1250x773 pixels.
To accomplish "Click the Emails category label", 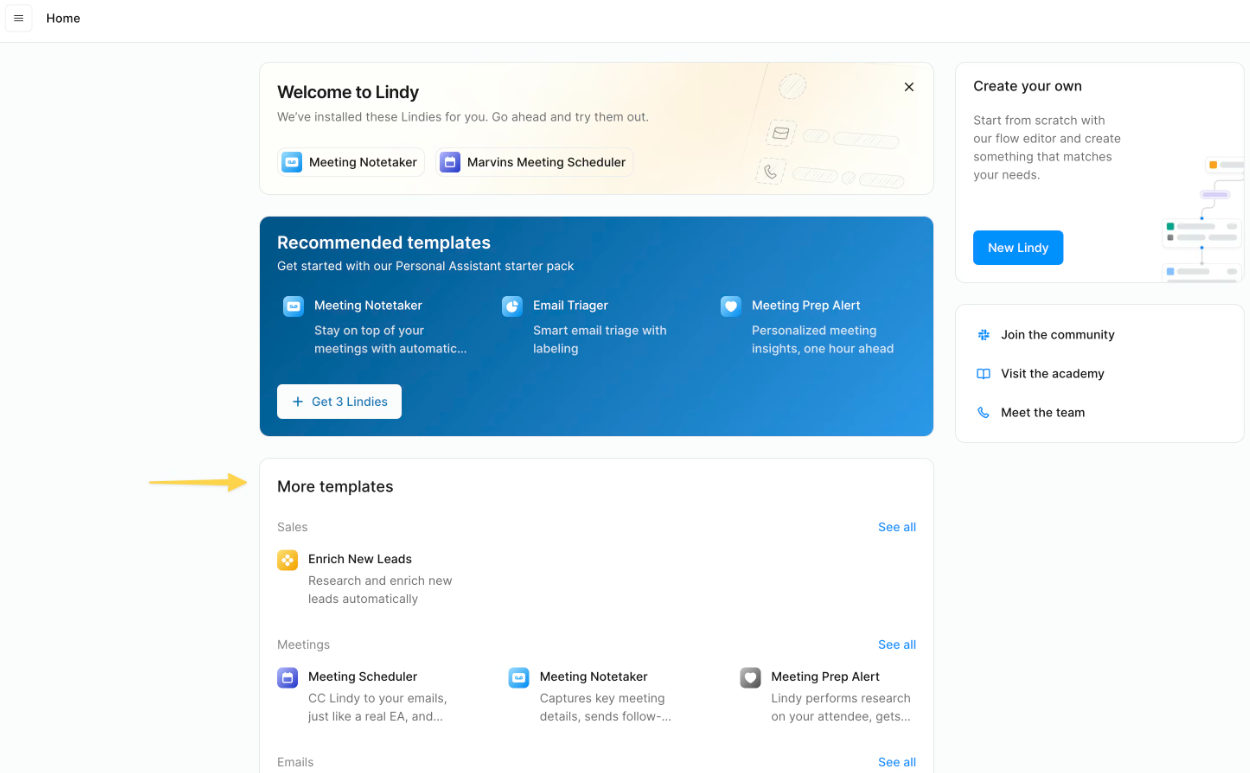I will [295, 762].
